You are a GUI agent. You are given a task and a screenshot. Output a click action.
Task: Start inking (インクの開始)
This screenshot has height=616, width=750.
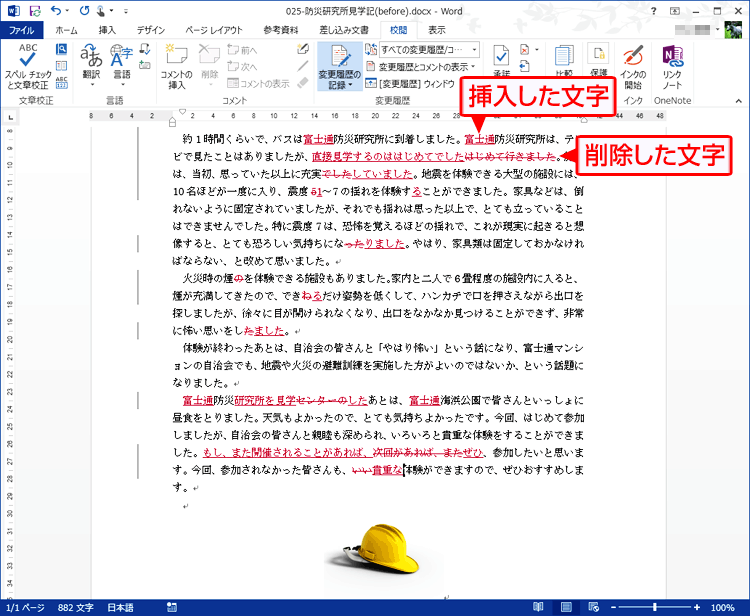[633, 66]
